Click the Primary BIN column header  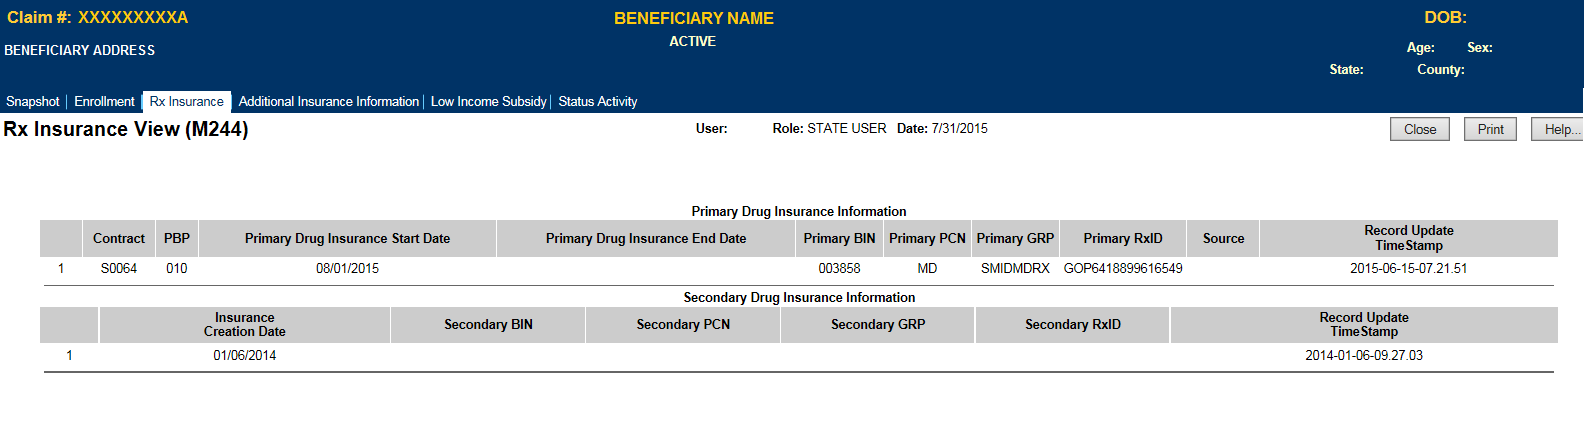click(839, 238)
